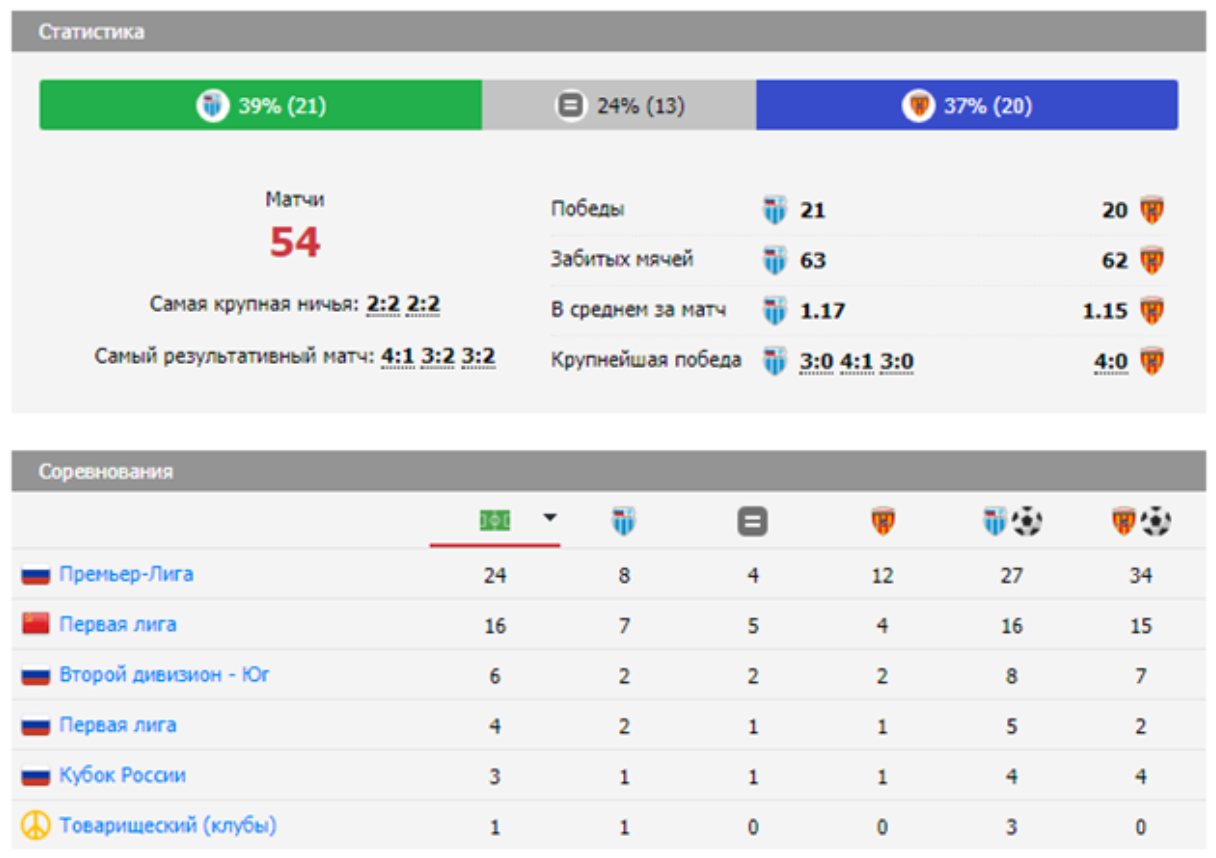The image size is (1216, 858).
Task: Click blue-striped team wins column header icon
Action: (x=624, y=521)
